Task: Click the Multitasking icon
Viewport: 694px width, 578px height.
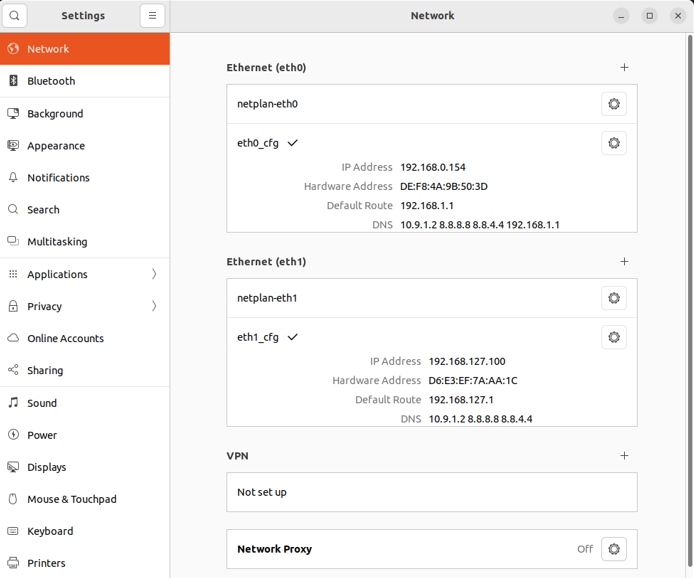Action: coord(13,241)
